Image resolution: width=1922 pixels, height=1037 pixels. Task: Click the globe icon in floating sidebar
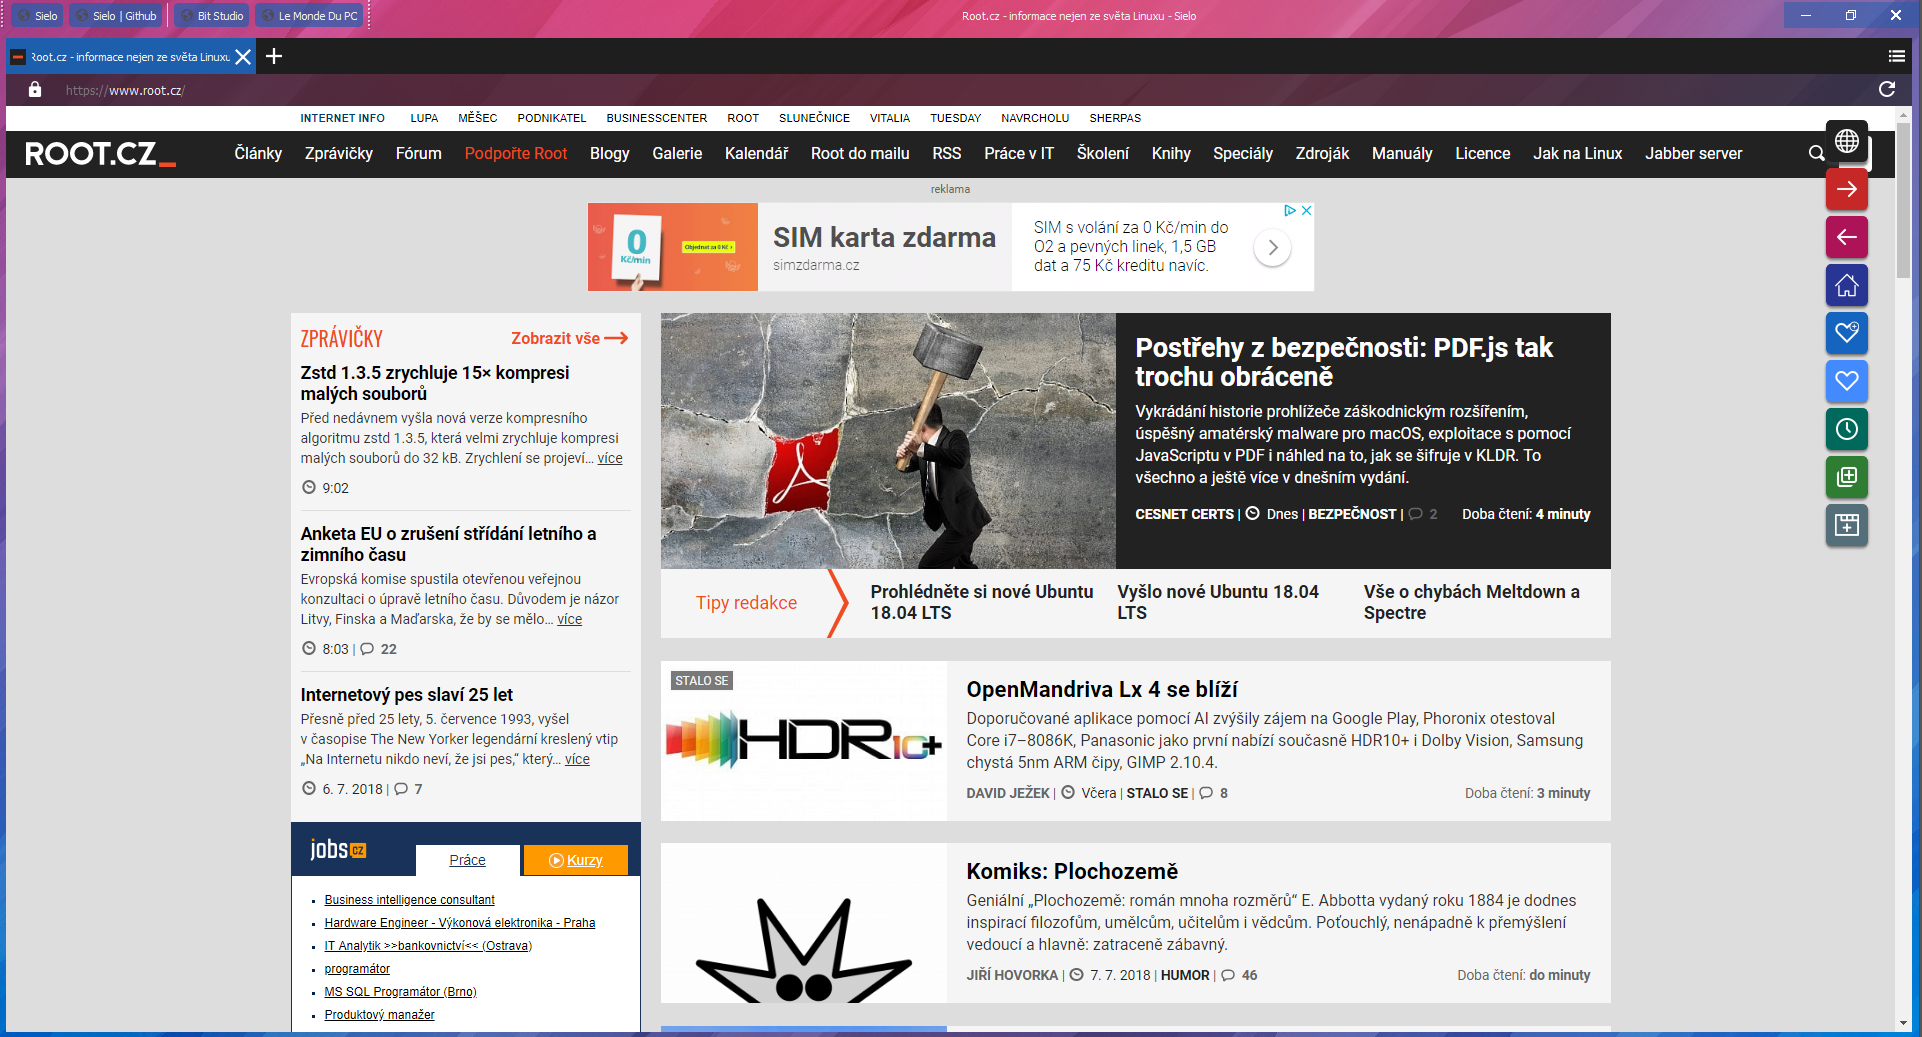(x=1846, y=141)
